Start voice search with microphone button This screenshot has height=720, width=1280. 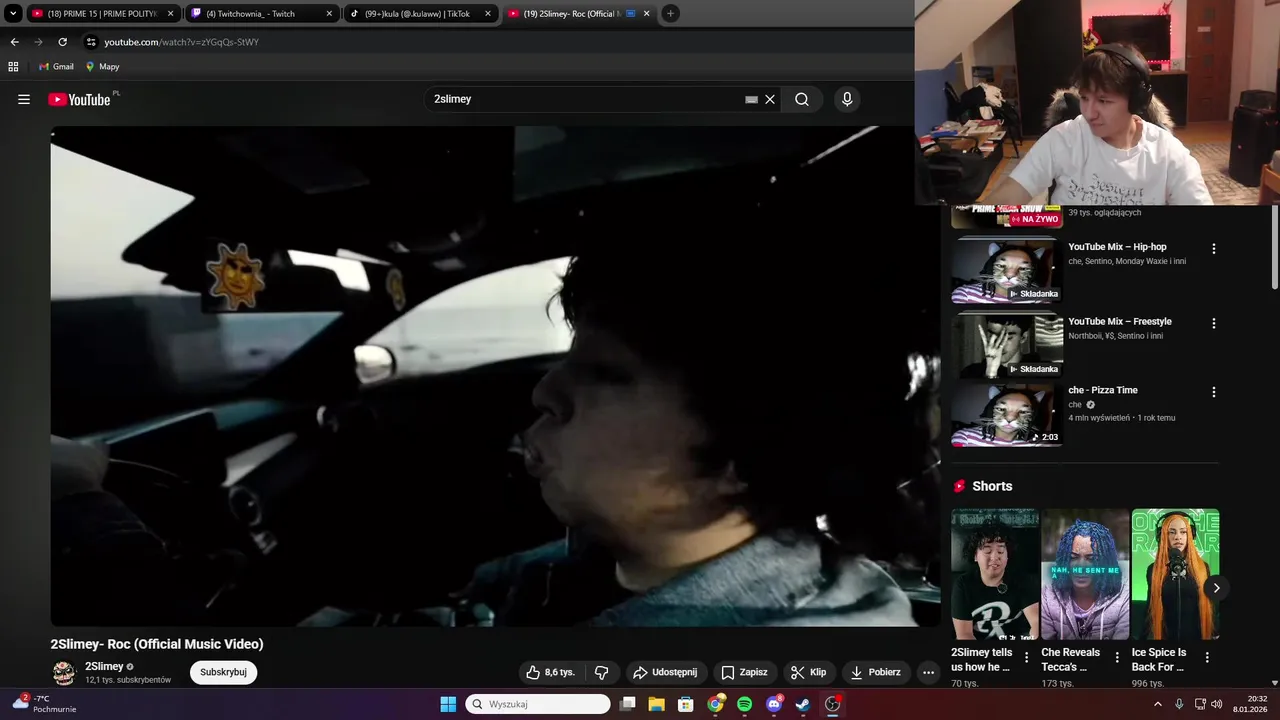[847, 99]
